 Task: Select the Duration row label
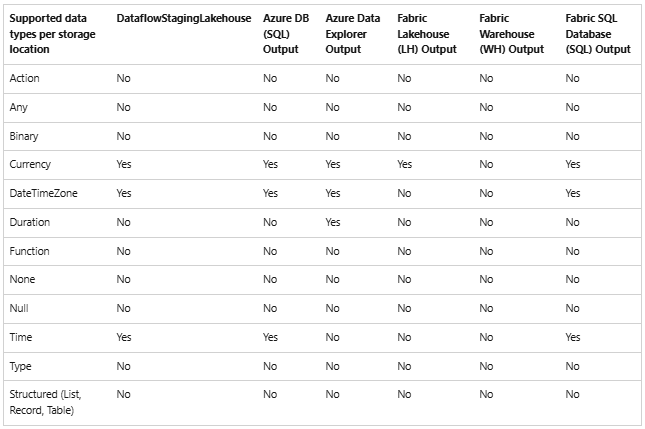(x=30, y=222)
